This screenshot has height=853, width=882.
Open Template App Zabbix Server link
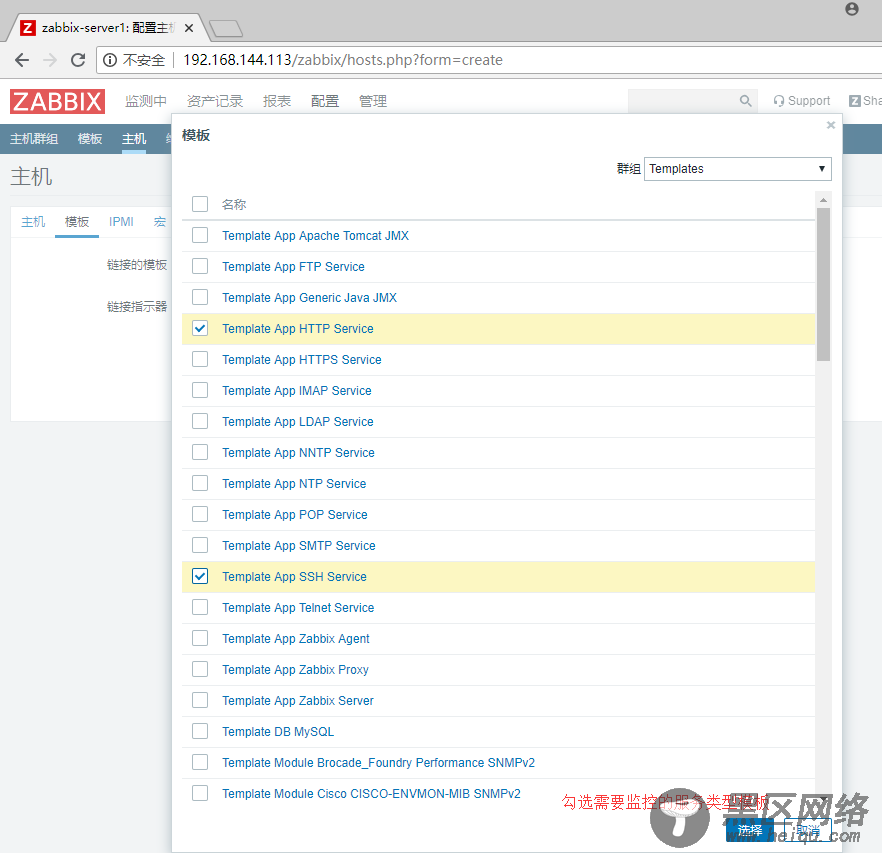[x=298, y=701]
